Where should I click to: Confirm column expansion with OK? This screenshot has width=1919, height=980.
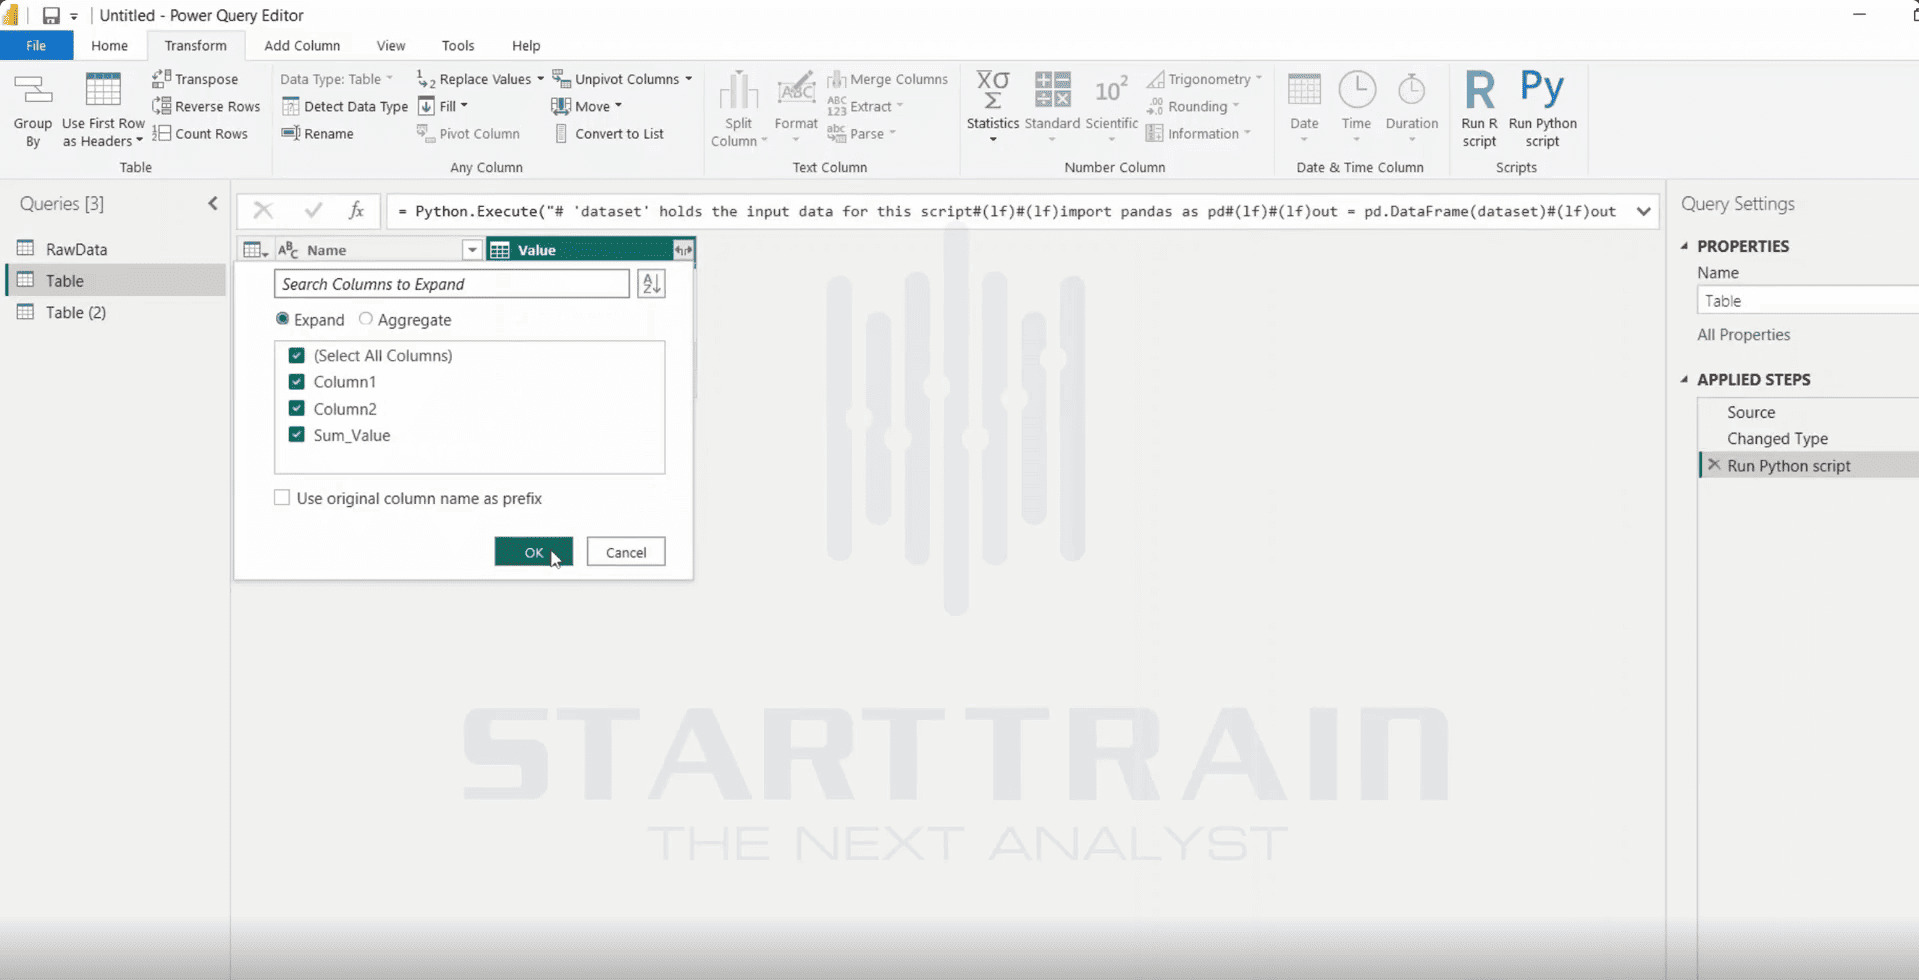tap(534, 552)
